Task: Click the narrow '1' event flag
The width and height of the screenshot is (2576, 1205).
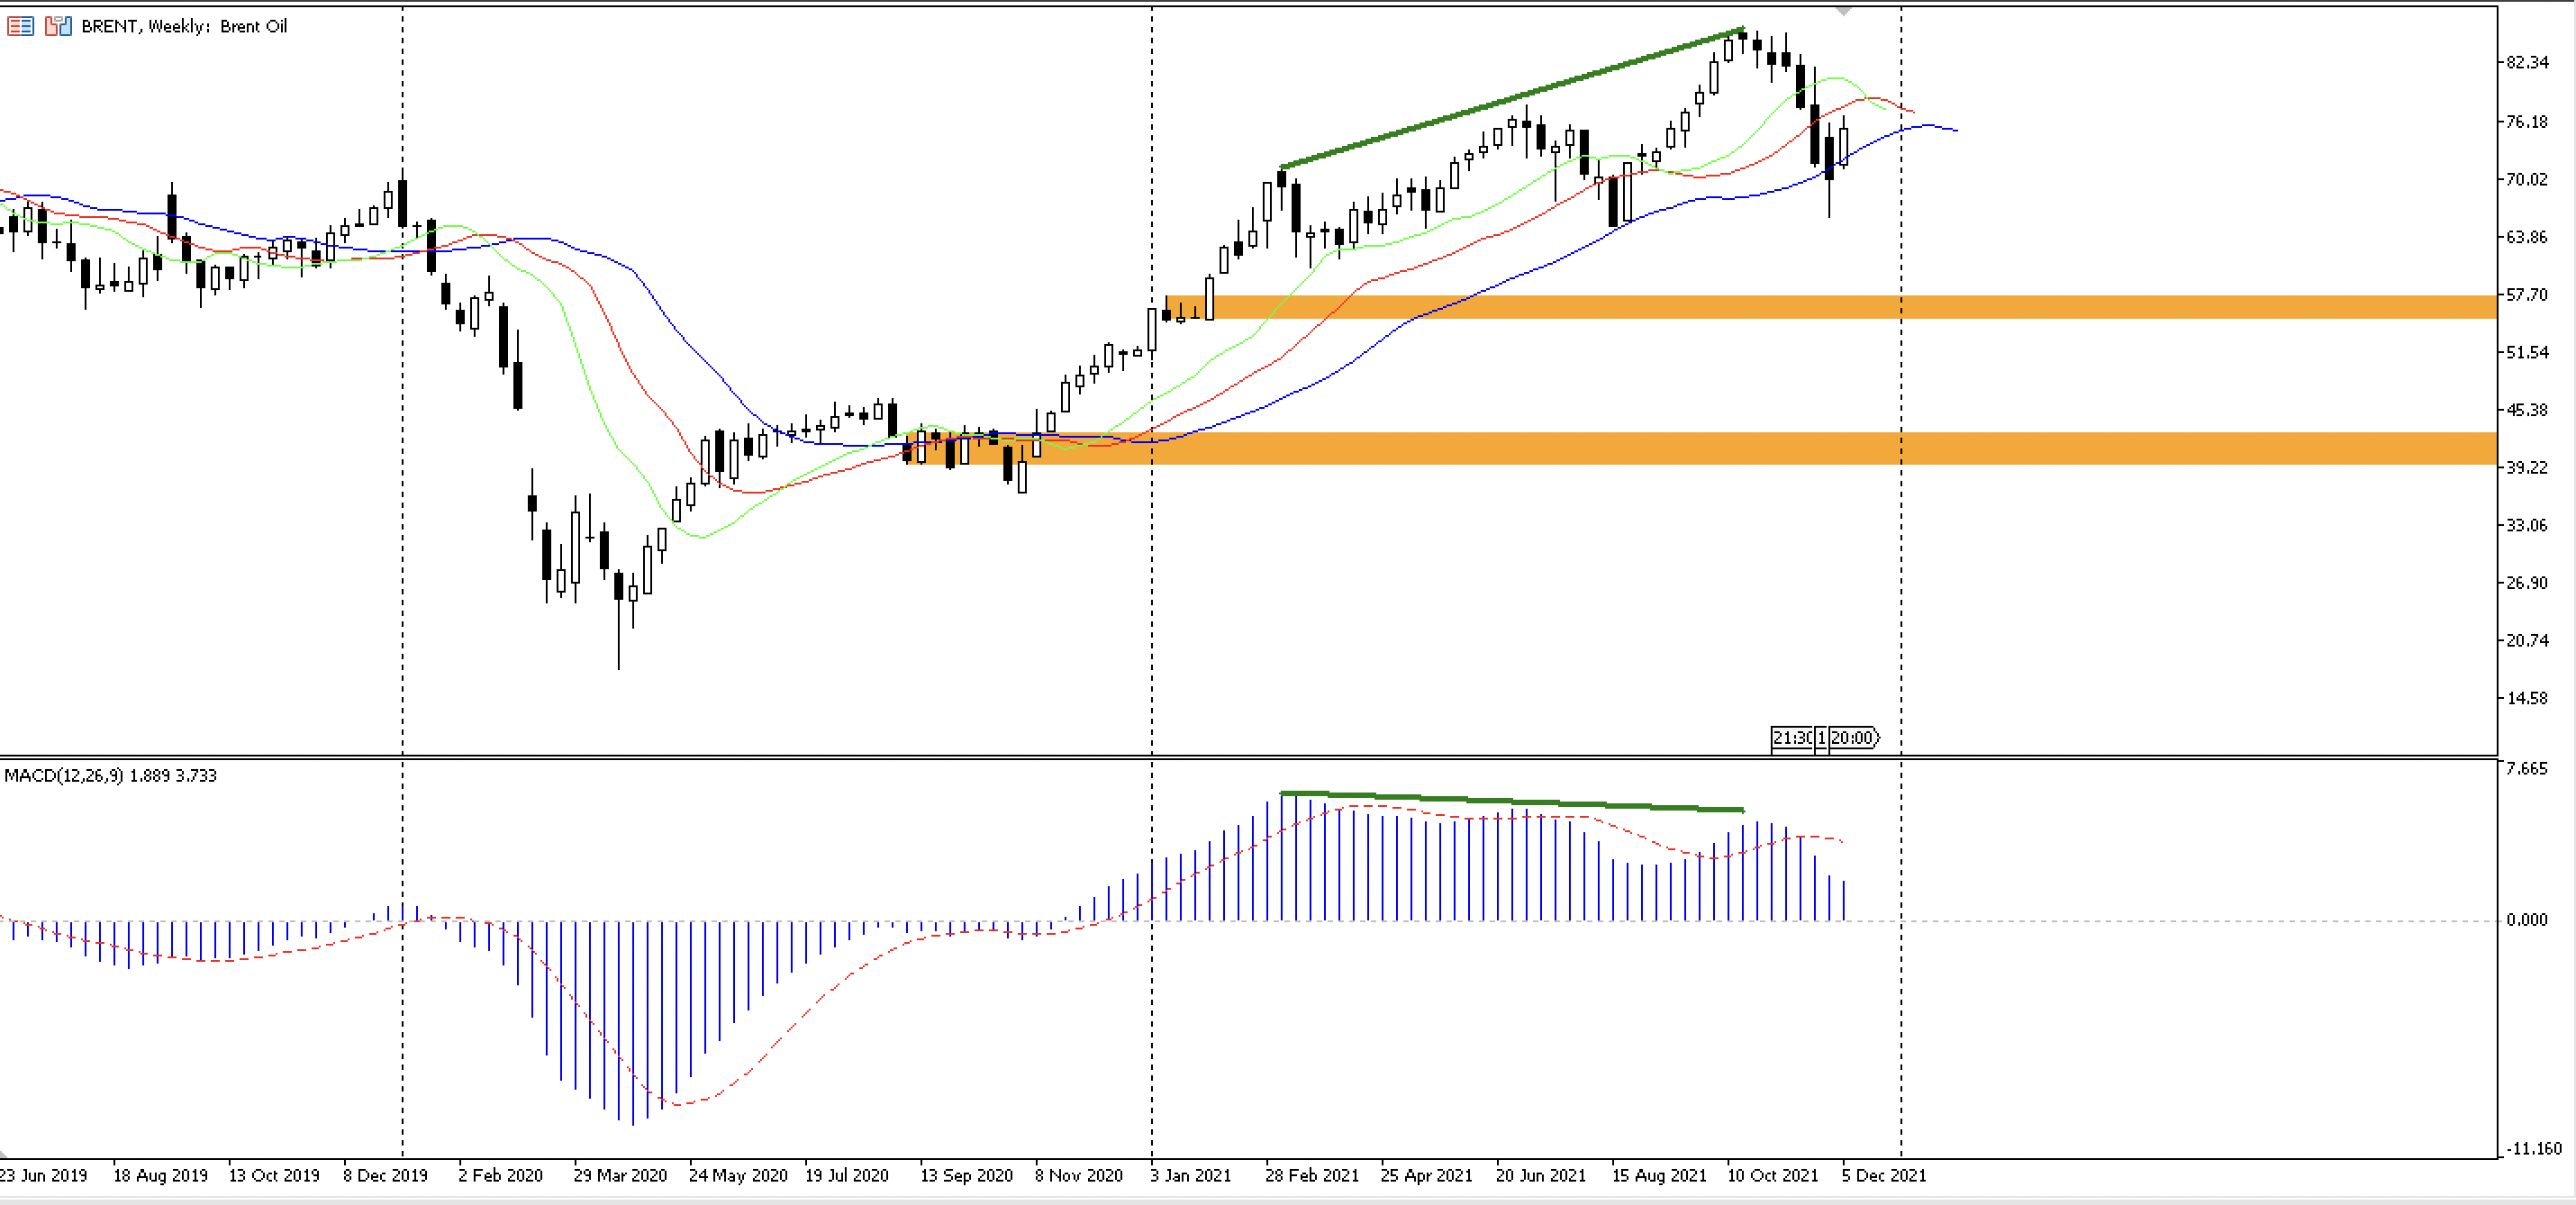Action: pos(1821,738)
